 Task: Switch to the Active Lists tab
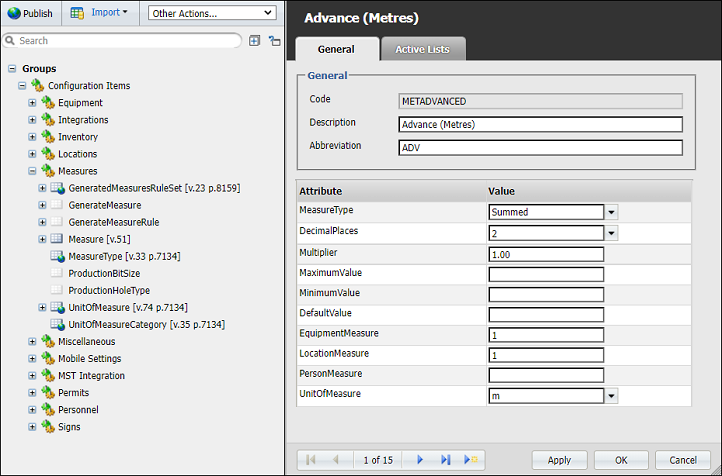[423, 49]
